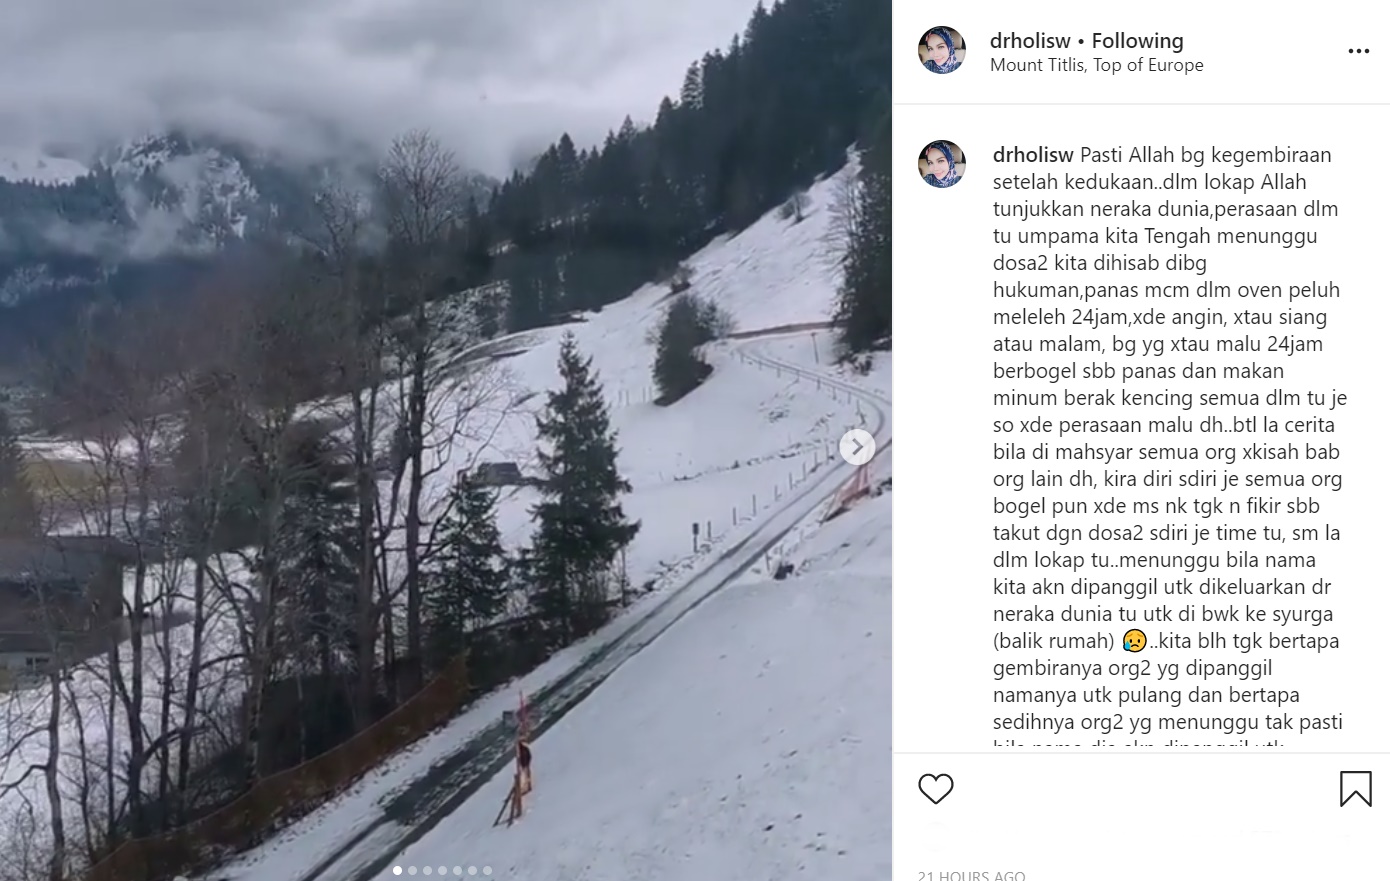This screenshot has width=1390, height=881.
Task: Select the fourth carousel dot indicator
Action: coord(442,870)
